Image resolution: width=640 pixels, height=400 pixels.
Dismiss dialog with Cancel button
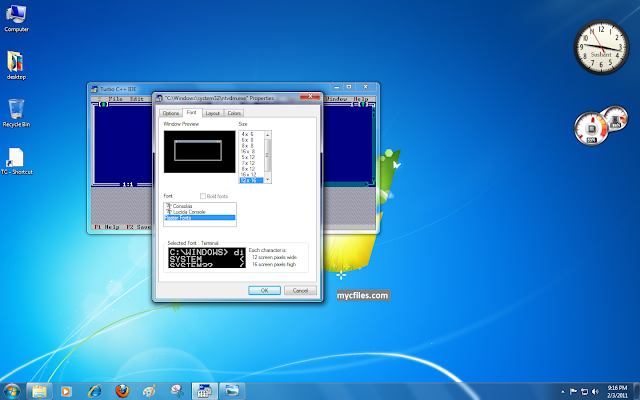[300, 291]
